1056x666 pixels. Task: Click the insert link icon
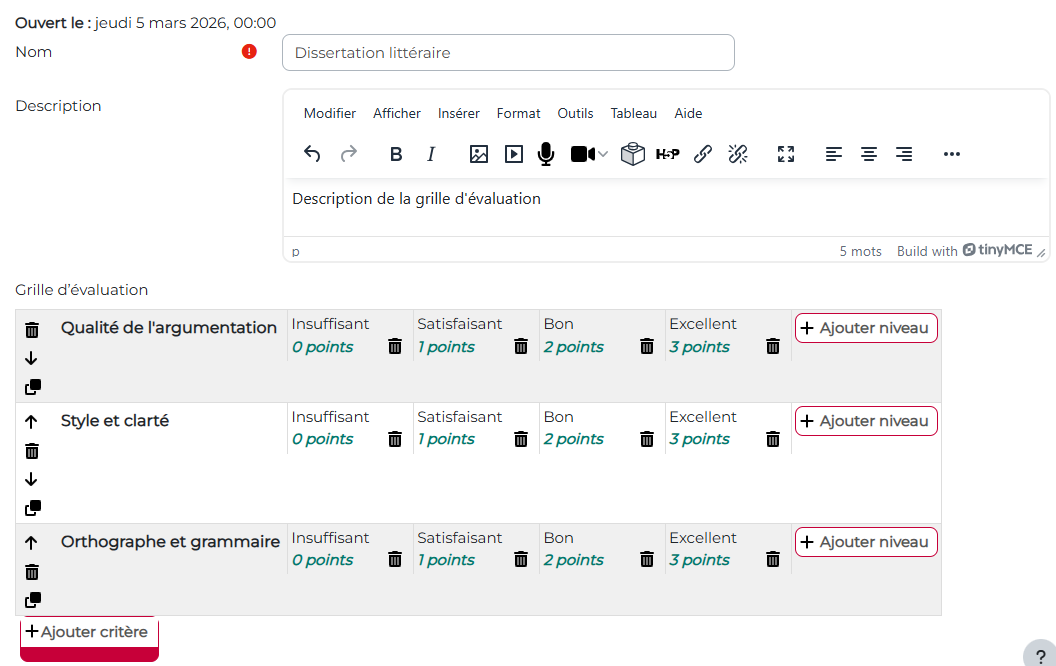703,154
